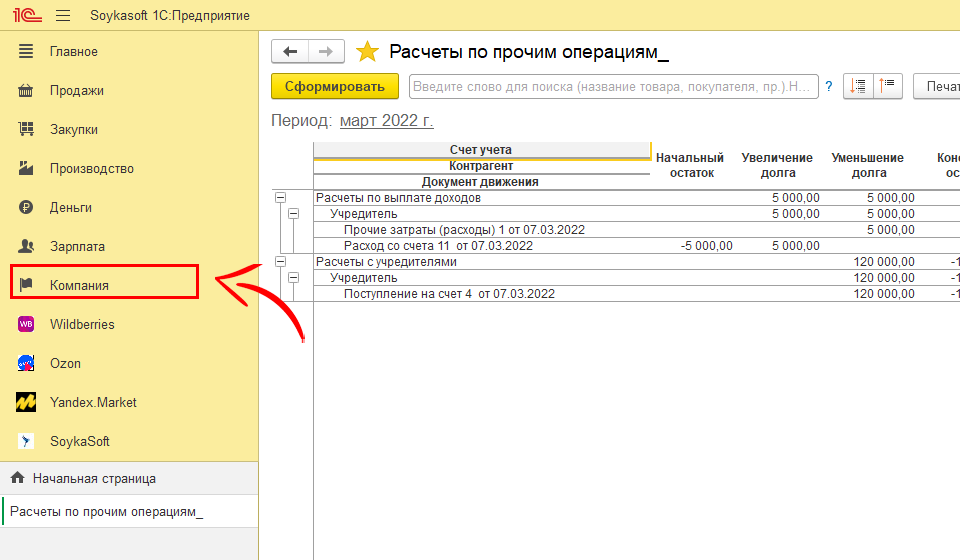Click the yellow favorites star icon
Viewport: 960px width, 560px height.
point(368,52)
